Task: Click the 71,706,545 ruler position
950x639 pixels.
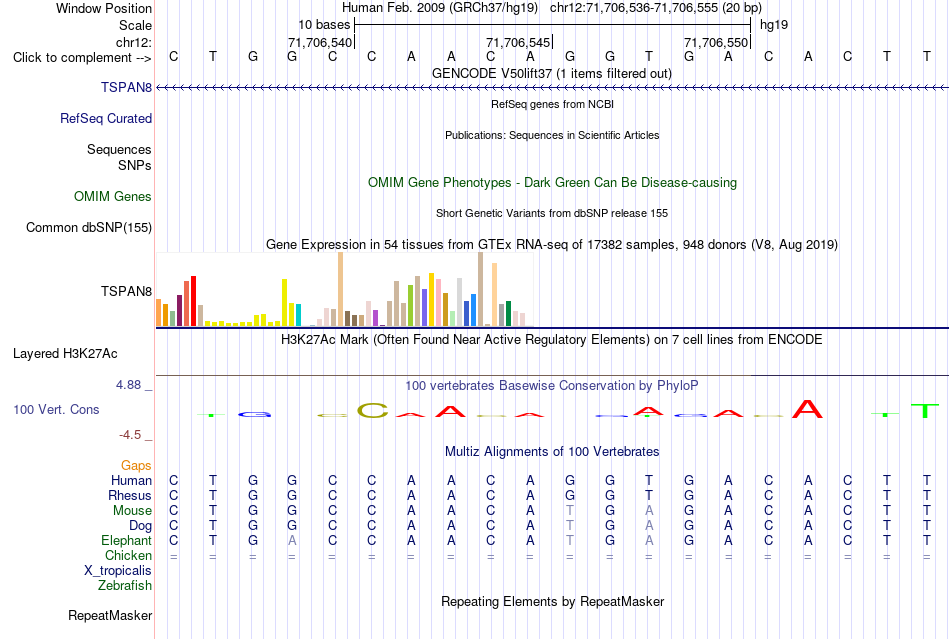Action: (518, 42)
